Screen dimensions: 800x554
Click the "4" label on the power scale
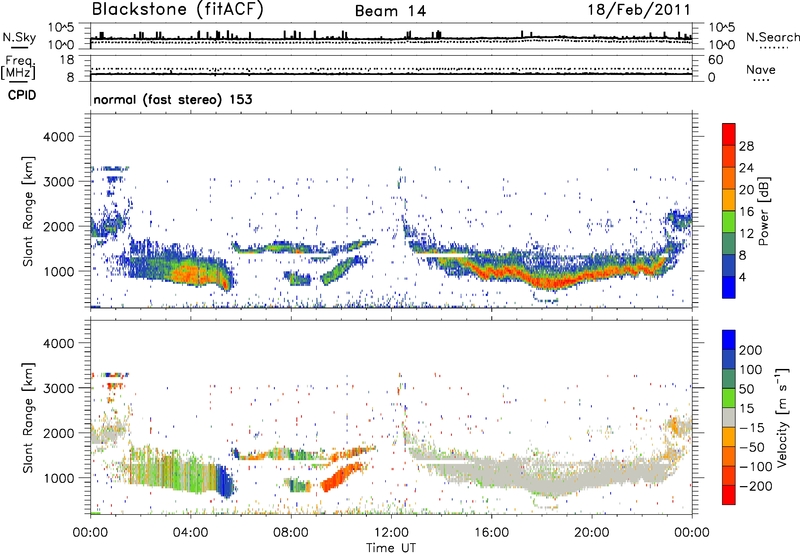click(743, 277)
